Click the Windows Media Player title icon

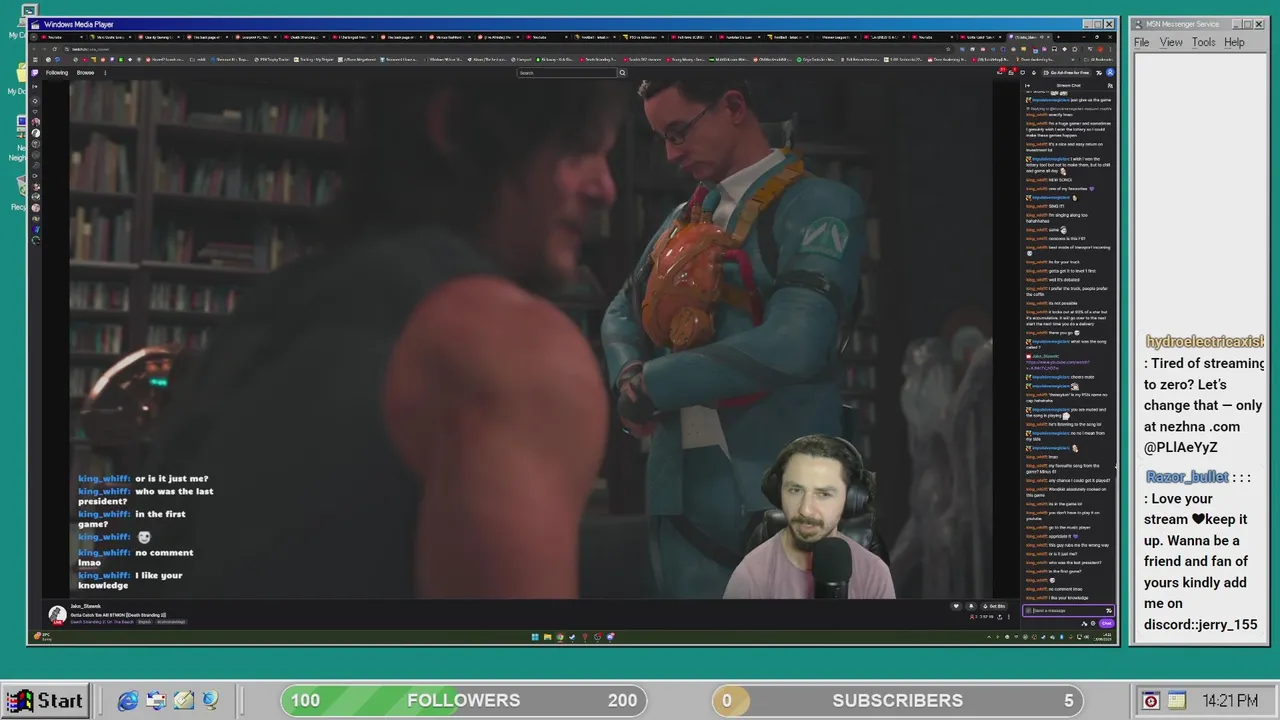click(x=36, y=24)
